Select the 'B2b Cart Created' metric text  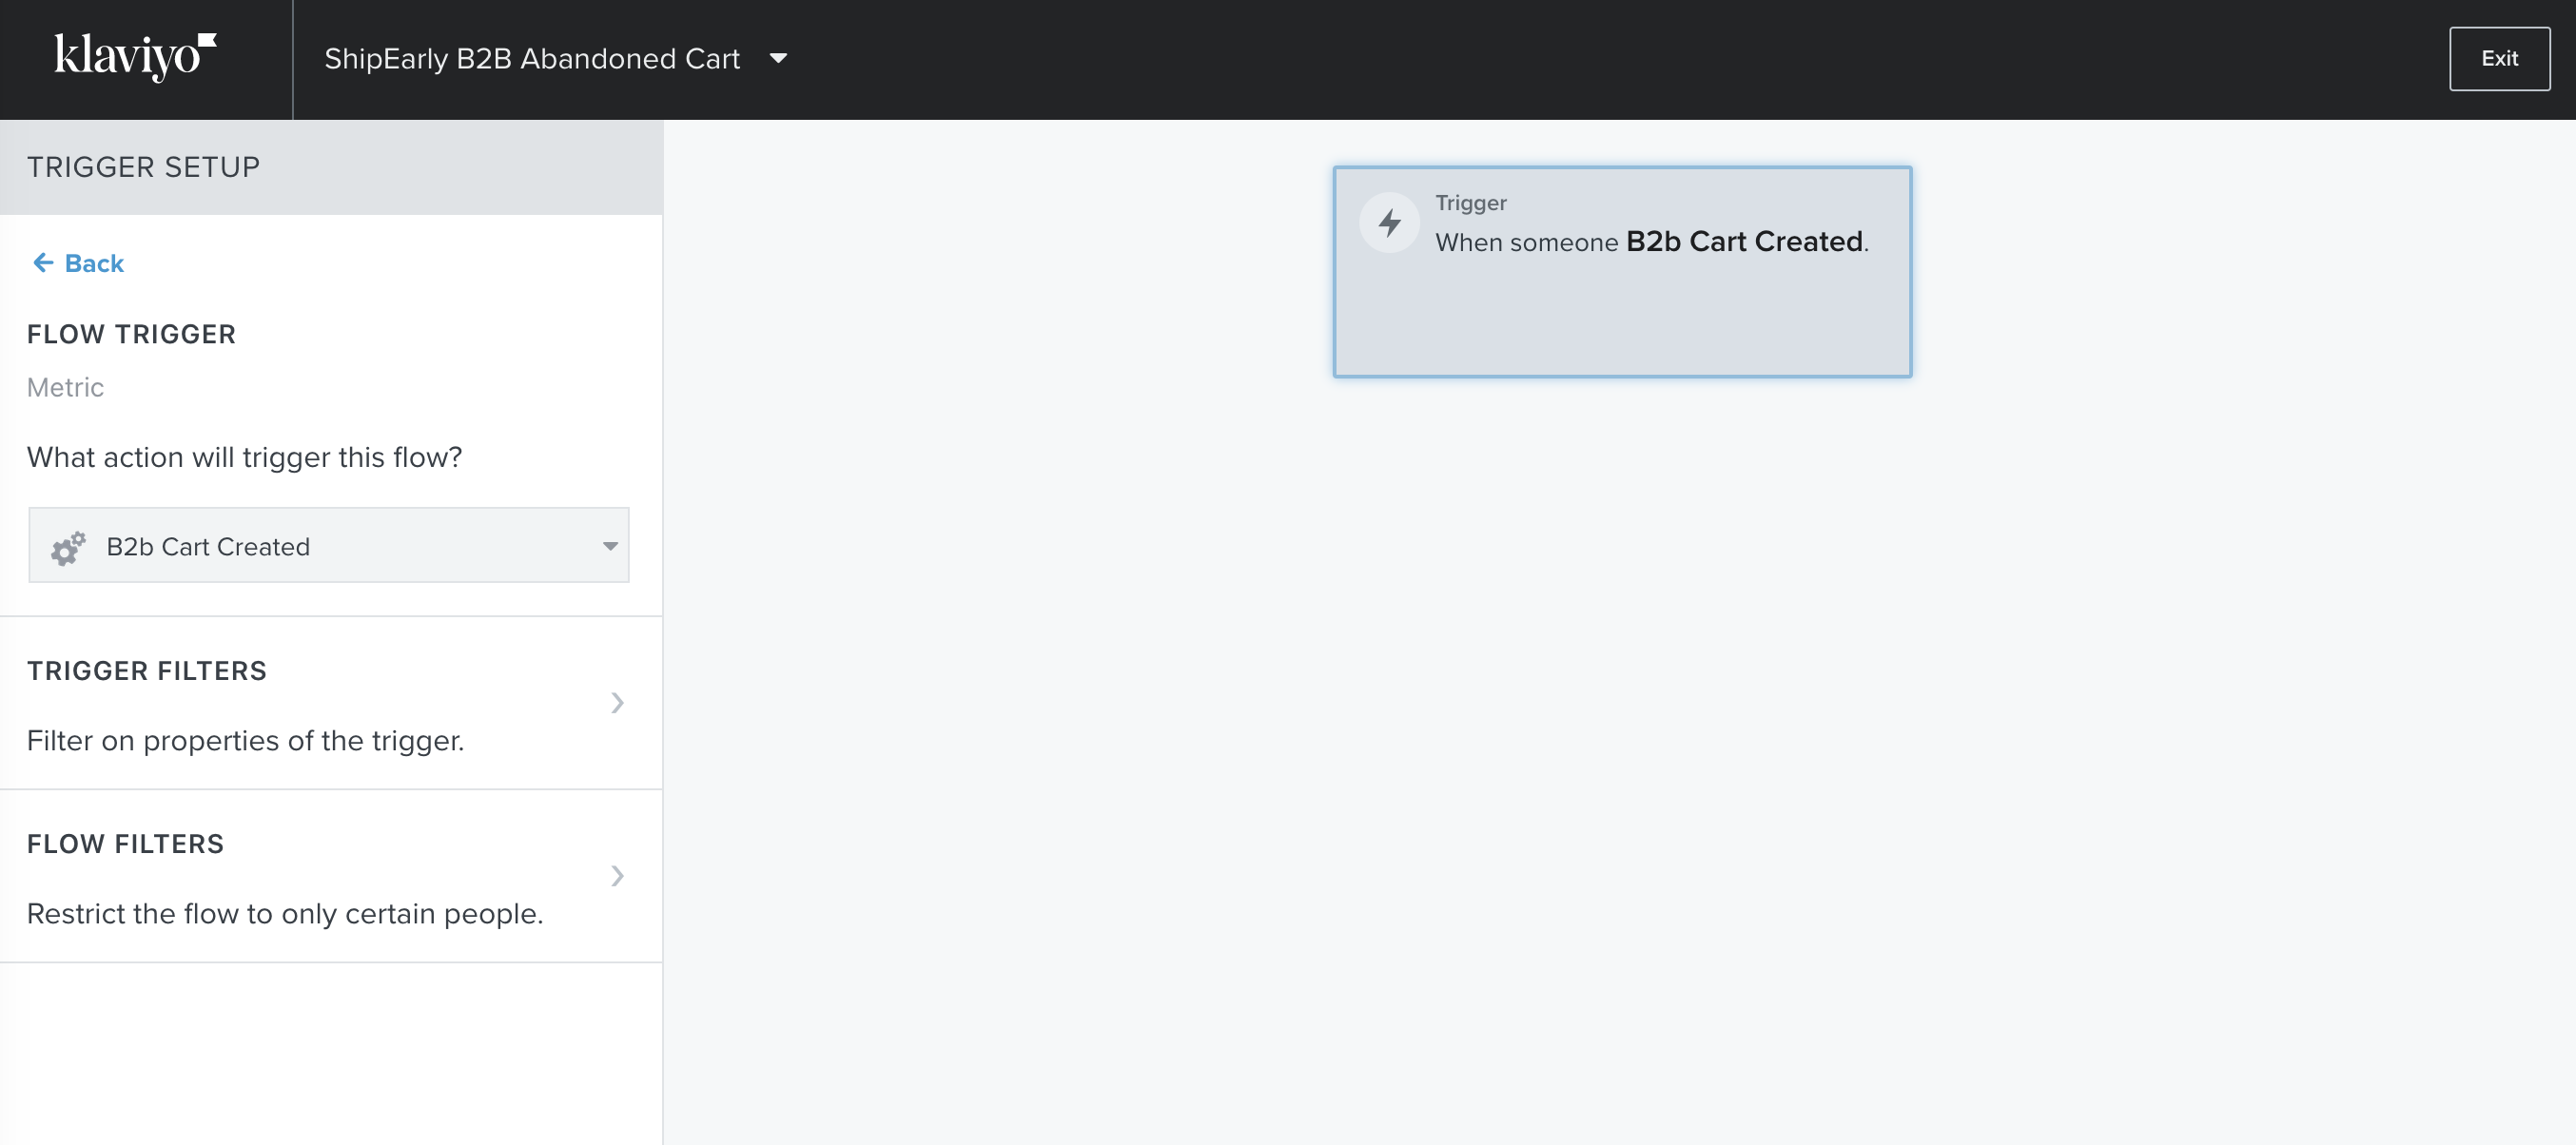point(208,547)
